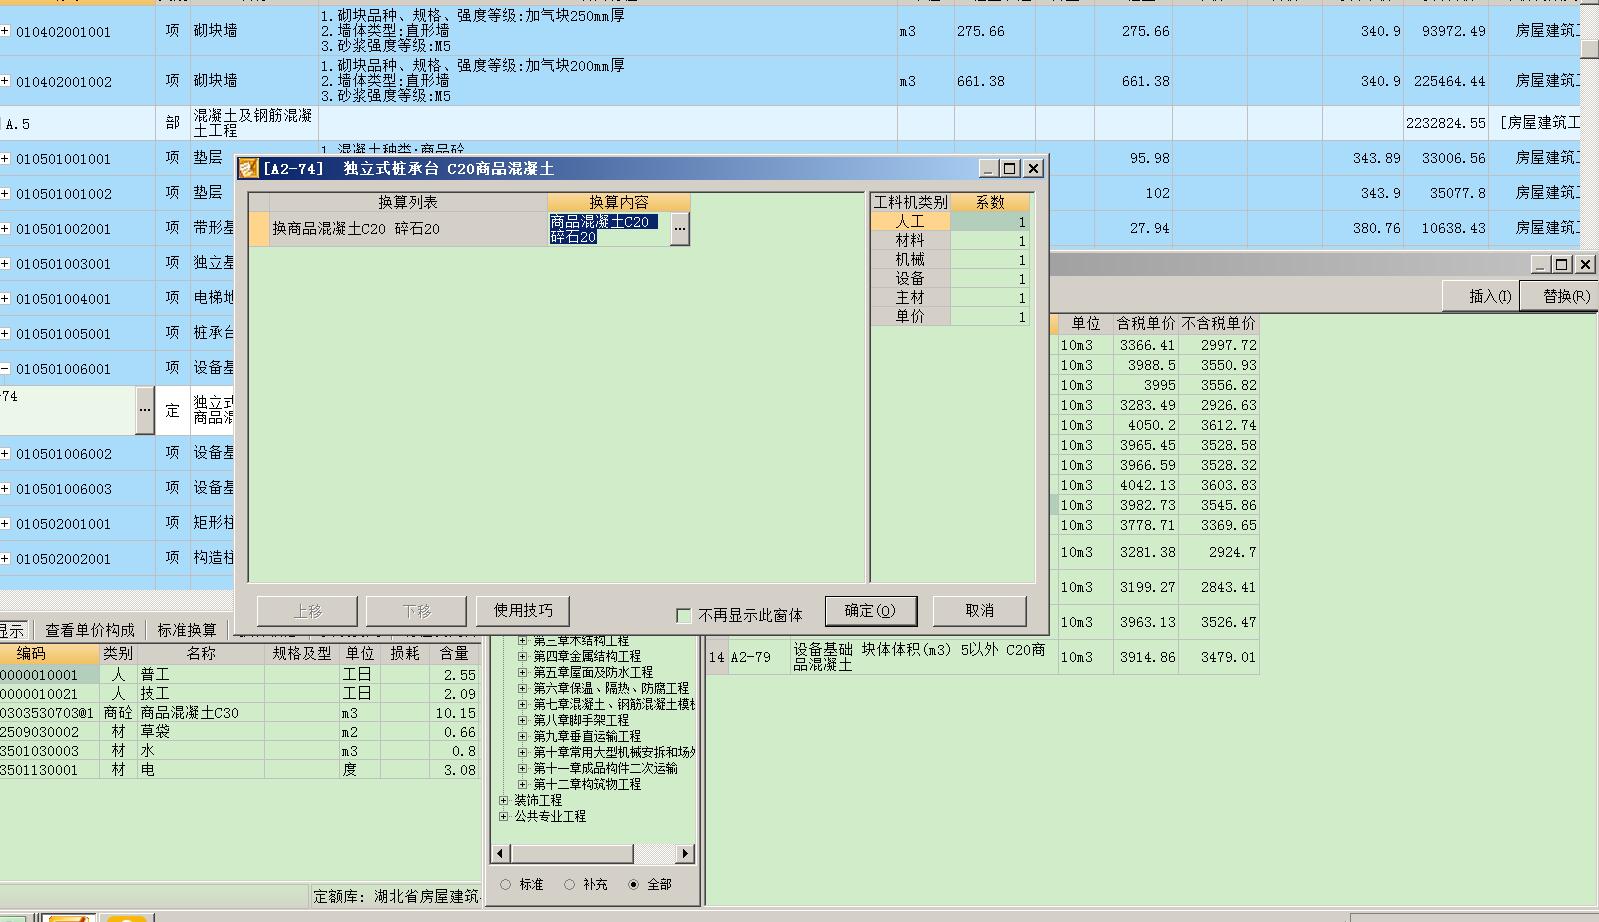Image resolution: width=1599 pixels, height=922 pixels.
Task: Select the 普工 row in resource table
Action: pos(240,675)
